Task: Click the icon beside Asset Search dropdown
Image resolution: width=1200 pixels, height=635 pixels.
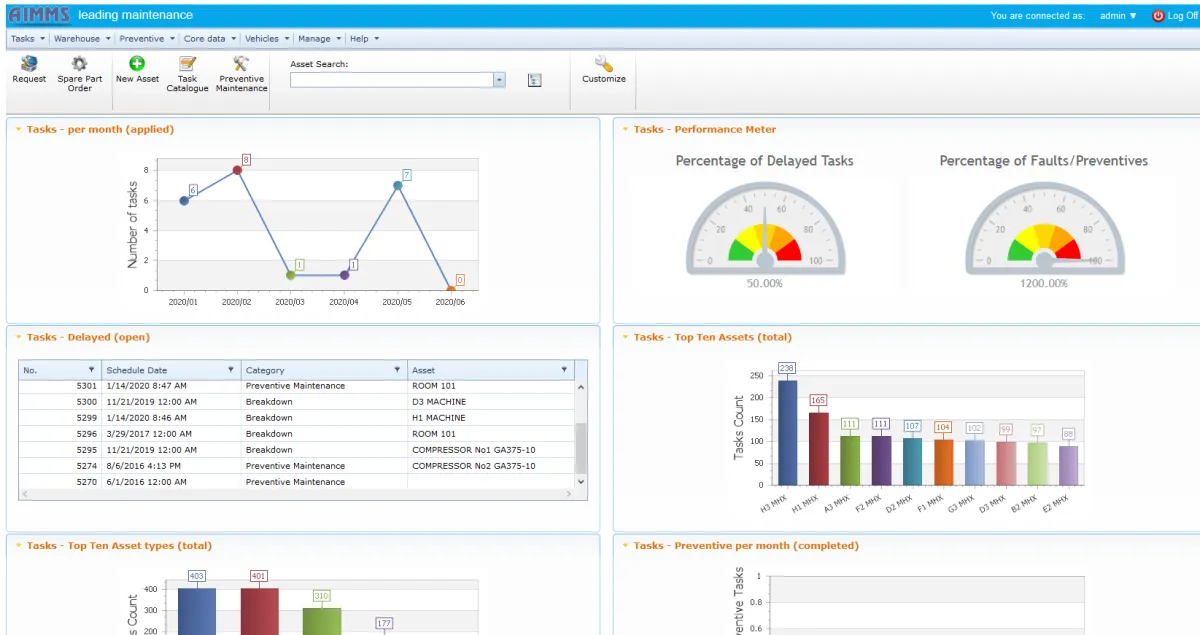Action: 534,80
